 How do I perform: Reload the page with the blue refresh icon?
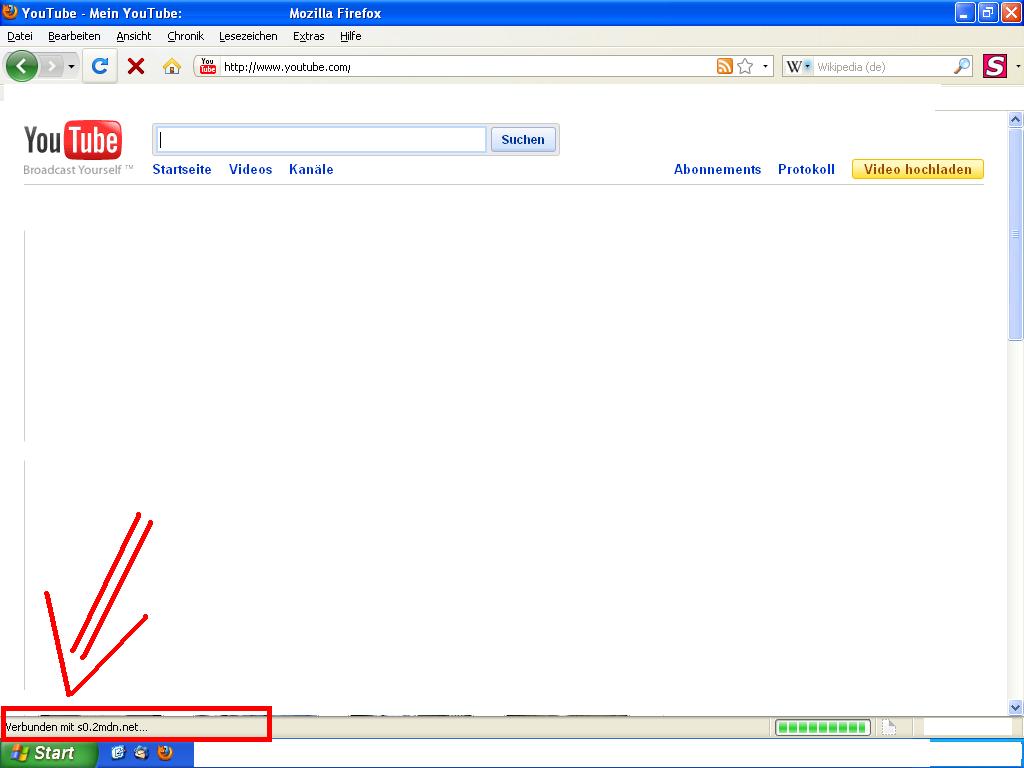click(x=99, y=66)
